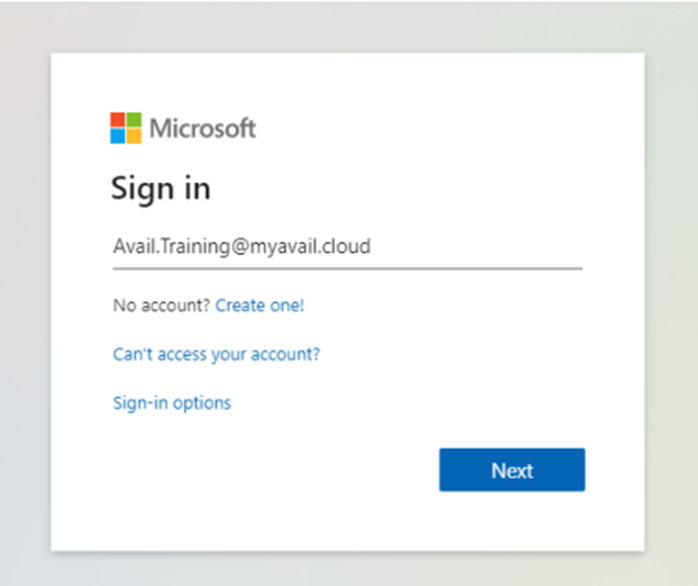The width and height of the screenshot is (698, 586).
Task: Click the Microsoft four-square logo
Action: coord(126,128)
